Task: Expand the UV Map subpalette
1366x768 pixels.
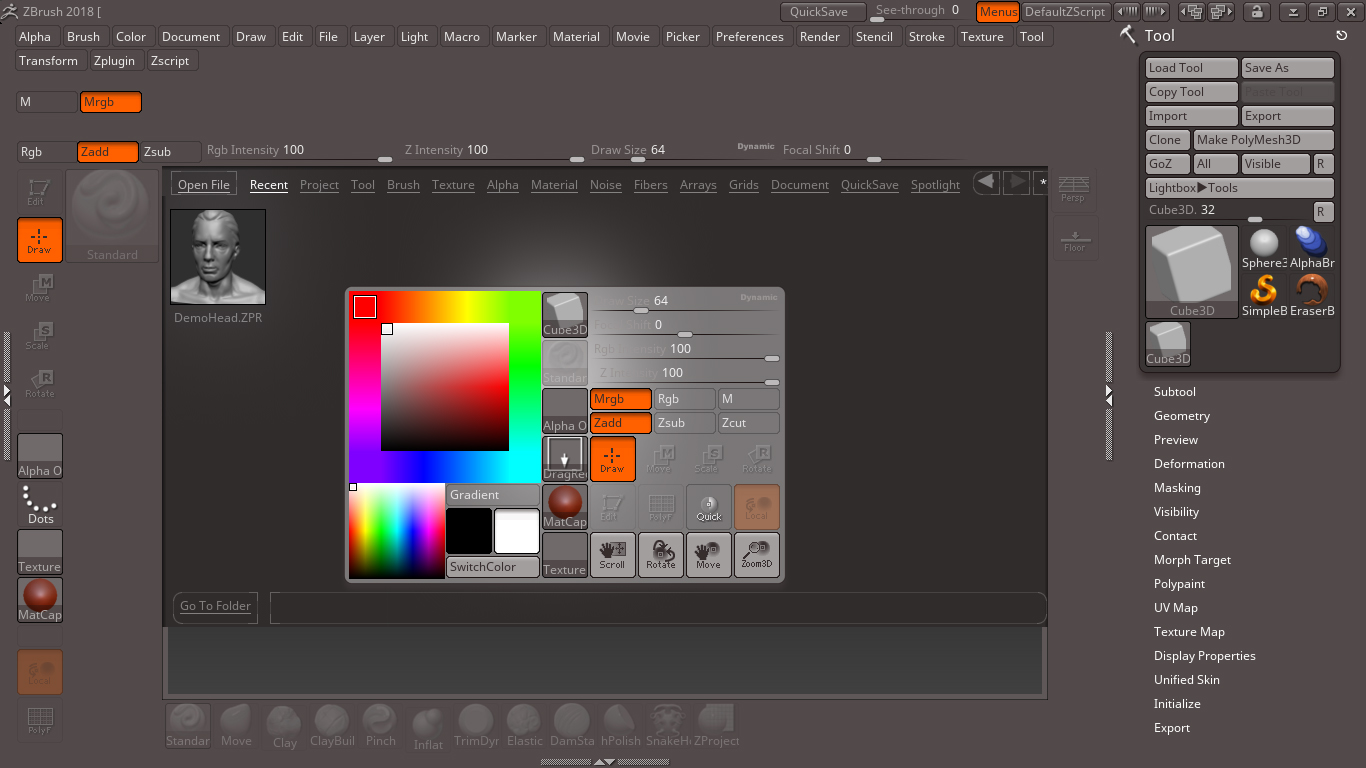Action: coord(1176,608)
